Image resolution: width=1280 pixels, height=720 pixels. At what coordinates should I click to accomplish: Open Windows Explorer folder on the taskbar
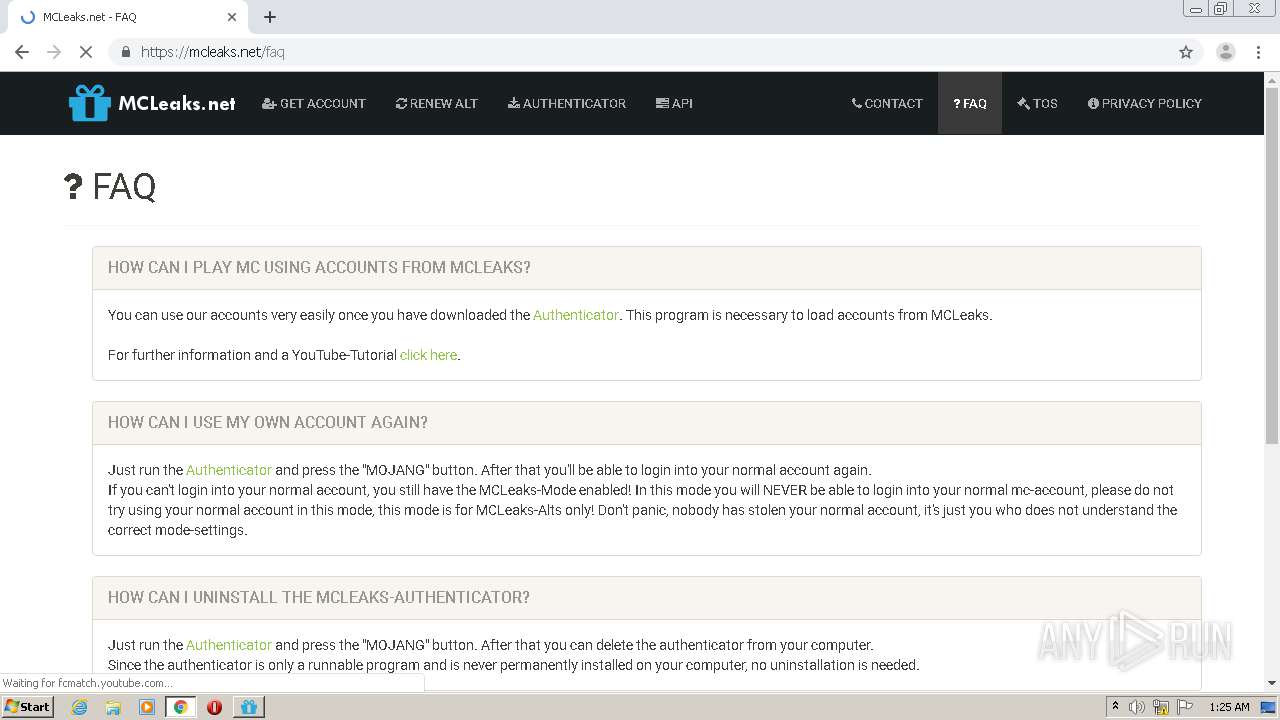click(x=113, y=707)
